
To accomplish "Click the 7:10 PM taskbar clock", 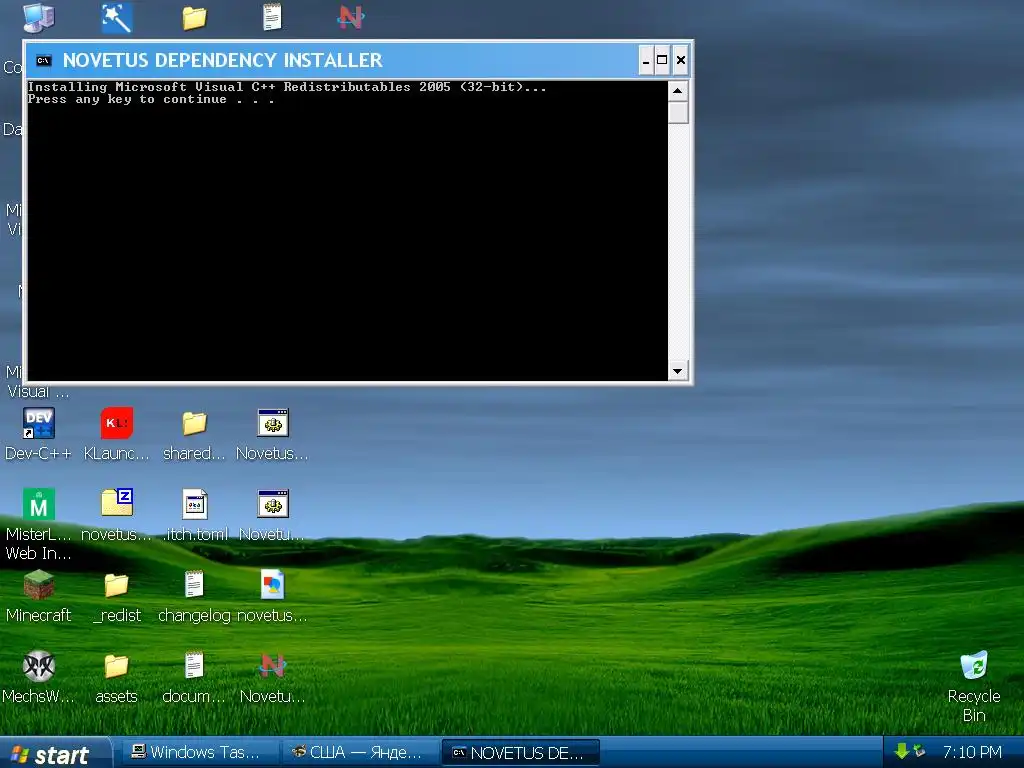I will click(972, 752).
